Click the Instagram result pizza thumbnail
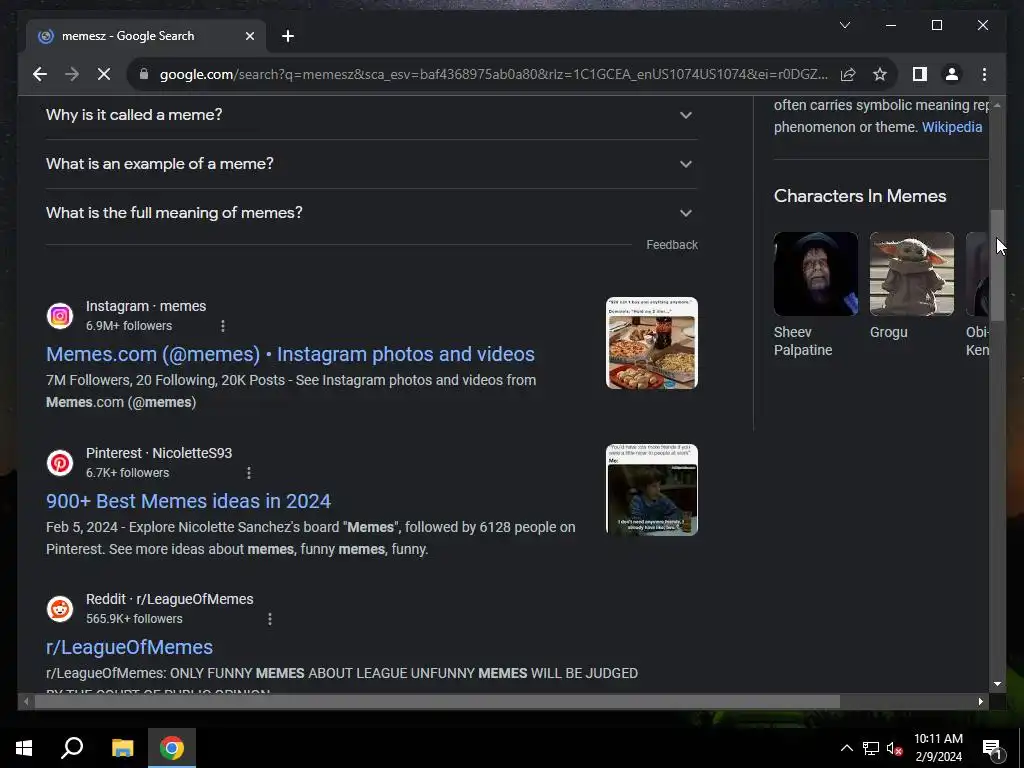 coord(652,344)
